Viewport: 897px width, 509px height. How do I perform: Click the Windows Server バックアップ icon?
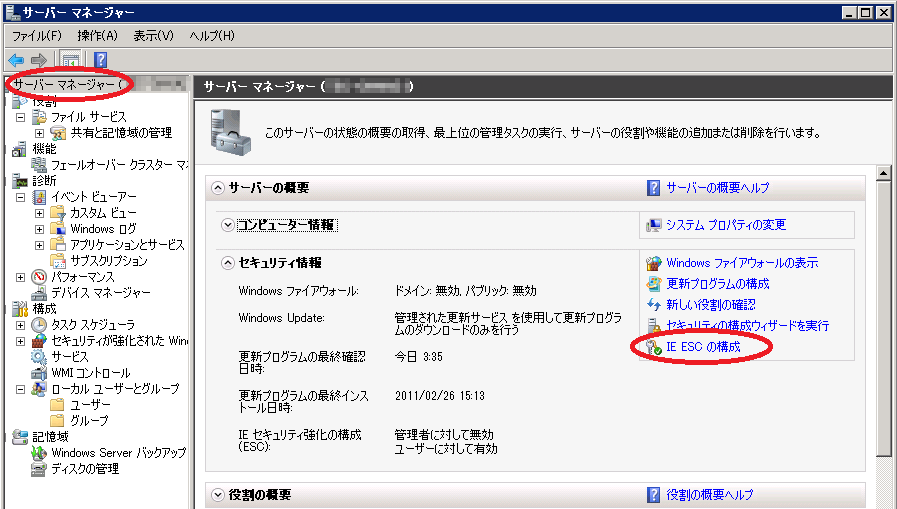[39, 453]
